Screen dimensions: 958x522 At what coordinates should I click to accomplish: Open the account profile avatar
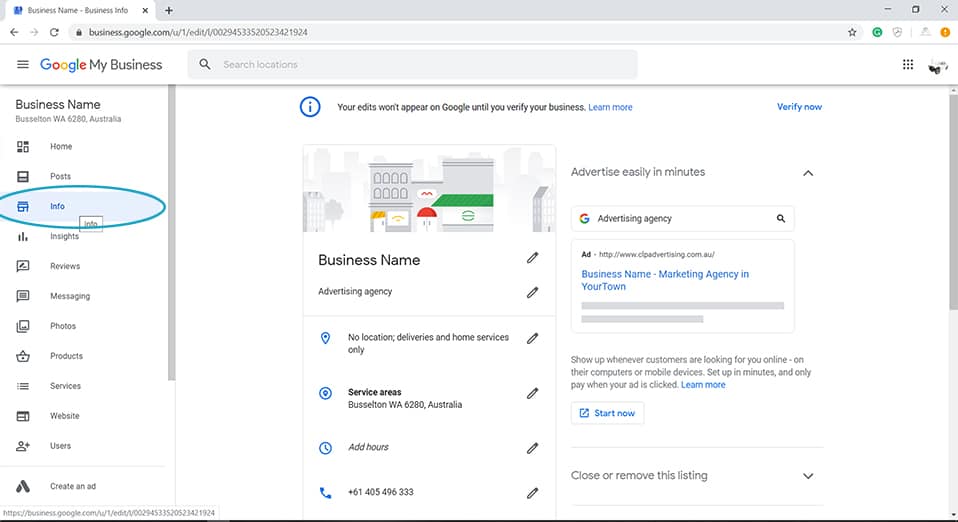point(937,65)
